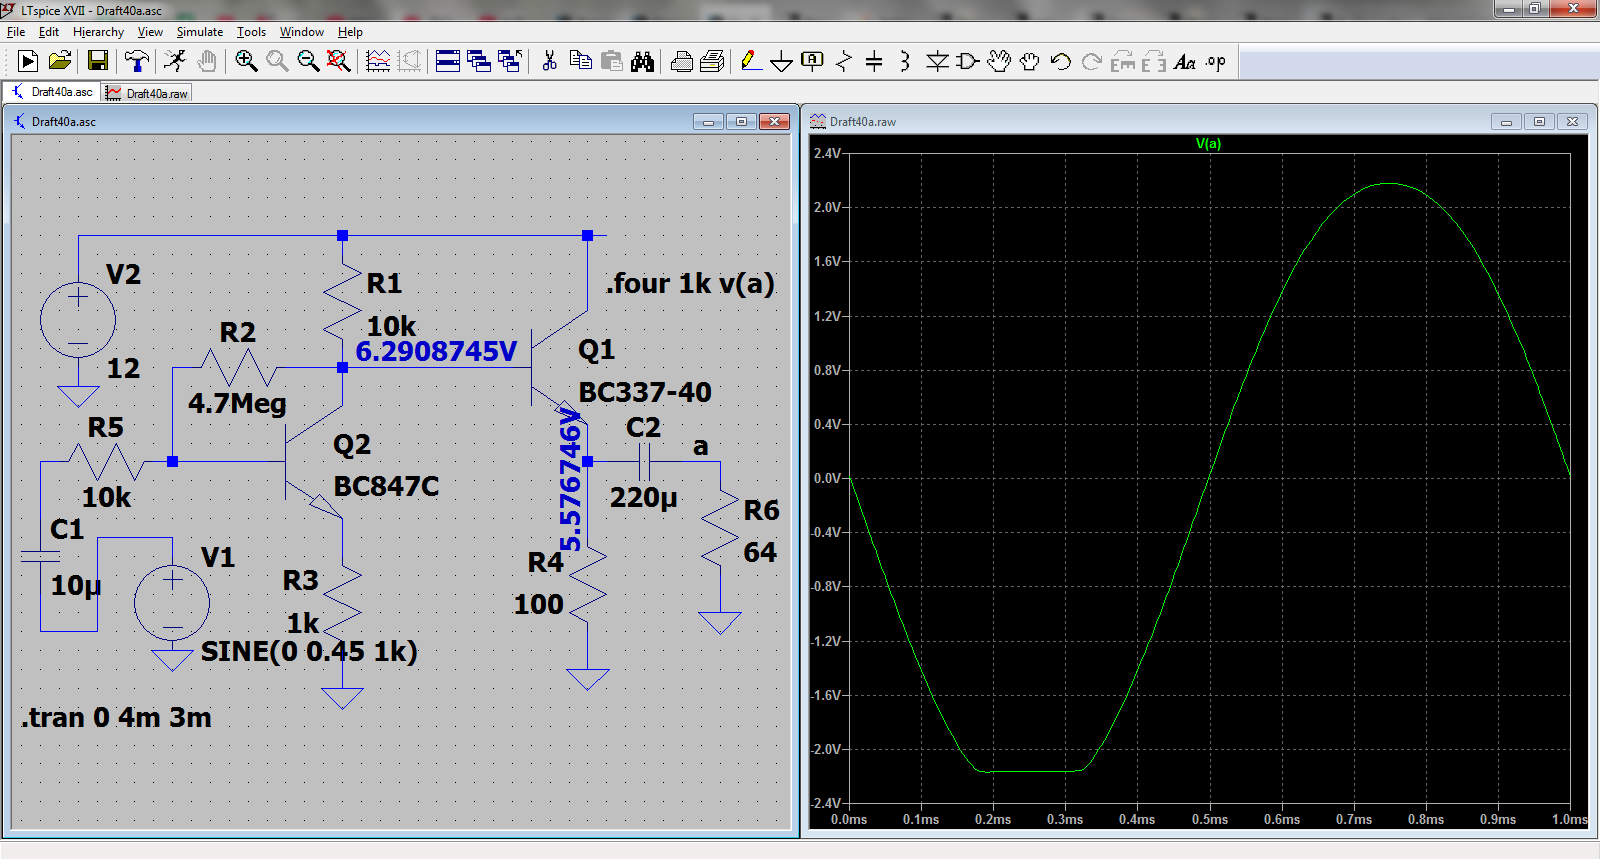1600x860 pixels.
Task: Click the V1 sine source symbol
Action: click(x=172, y=602)
